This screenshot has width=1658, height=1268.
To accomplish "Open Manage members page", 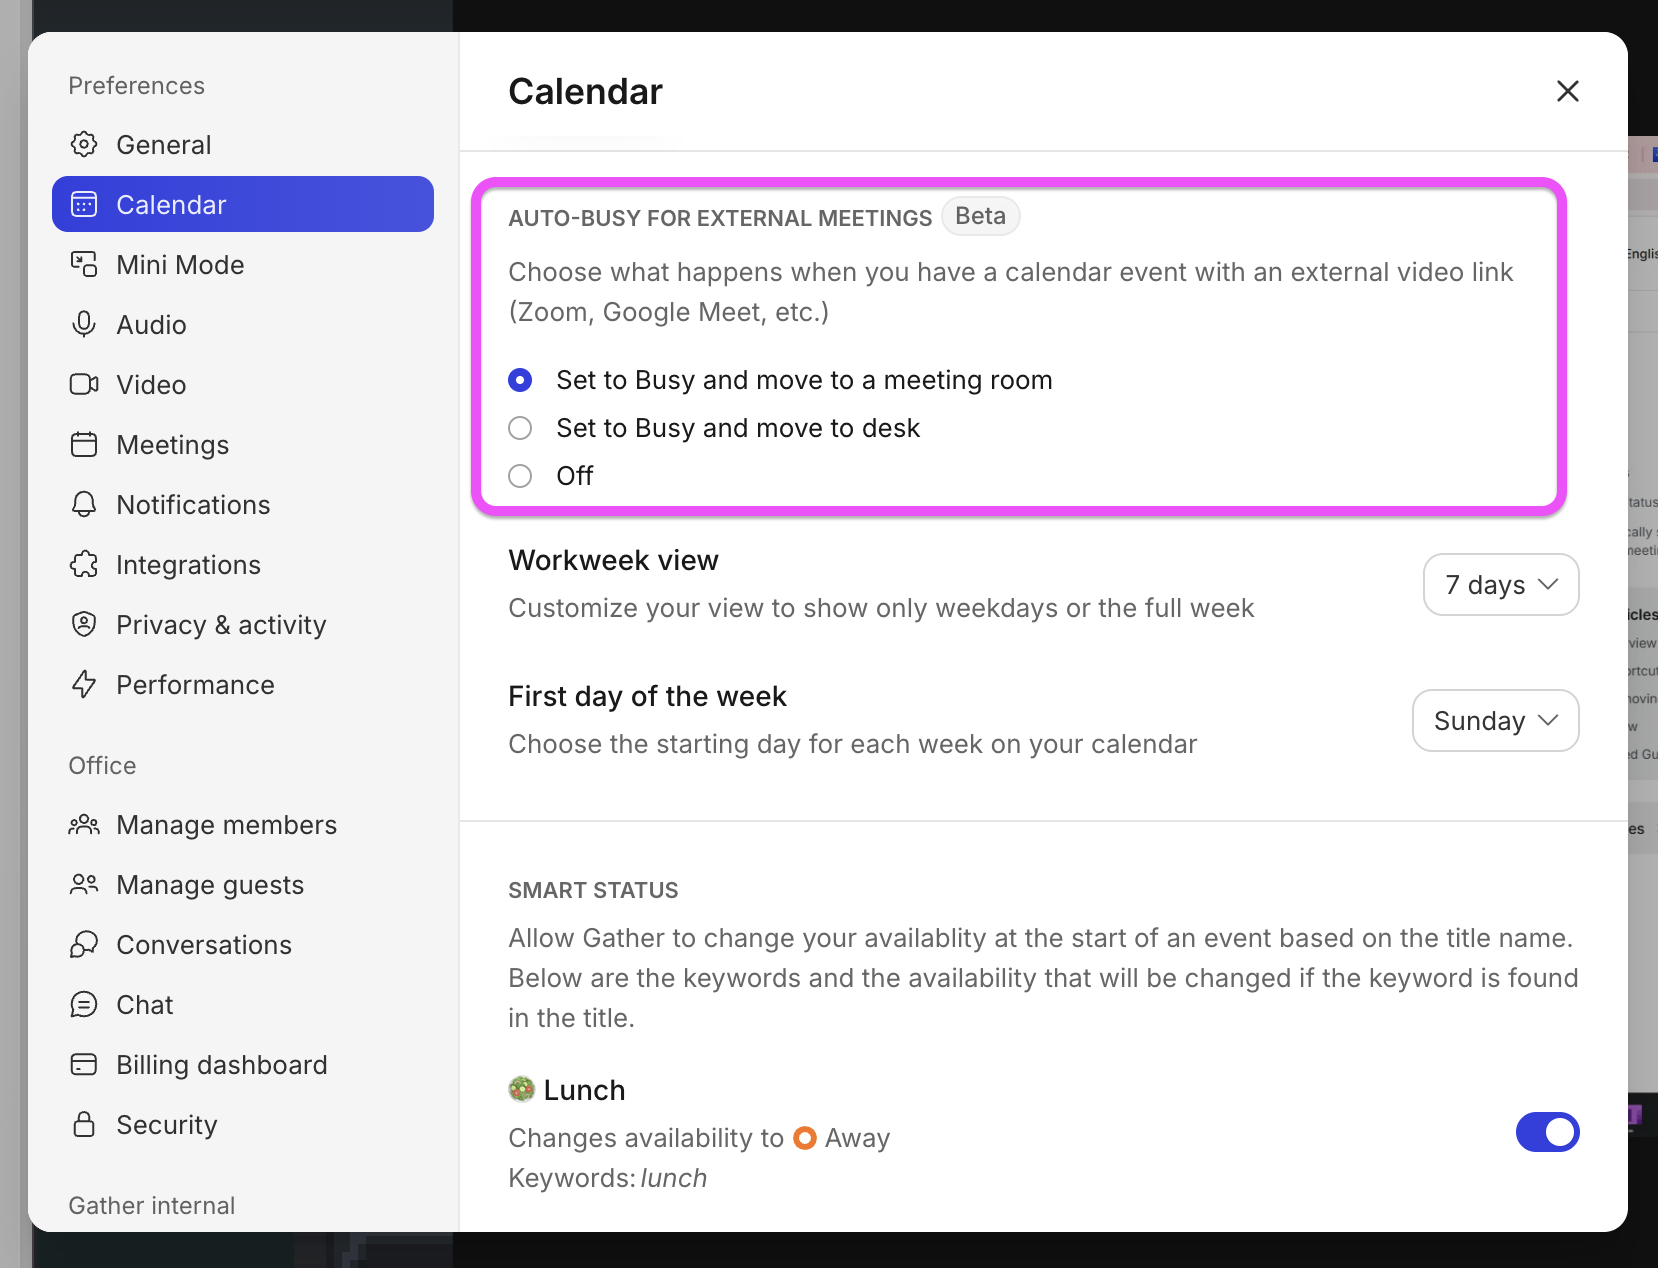I will pyautogui.click(x=226, y=825).
